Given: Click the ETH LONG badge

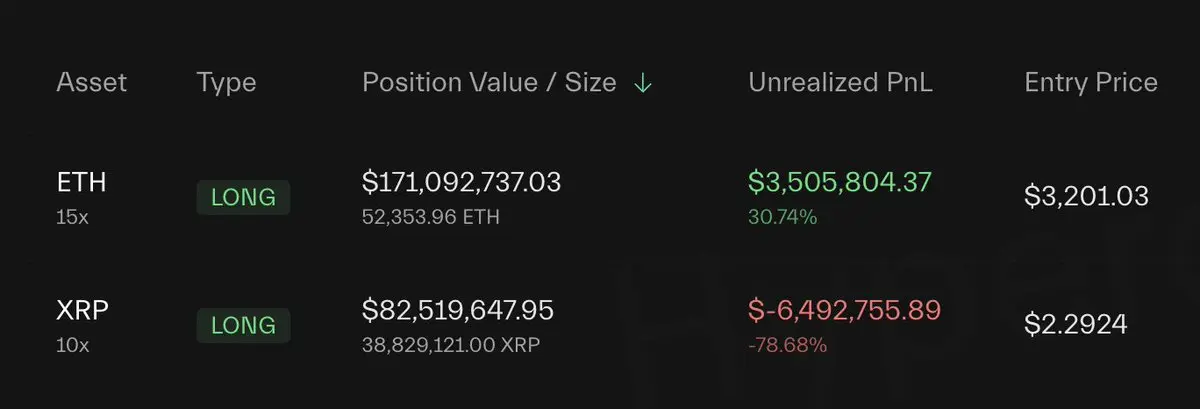Looking at the screenshot, I should (x=243, y=197).
